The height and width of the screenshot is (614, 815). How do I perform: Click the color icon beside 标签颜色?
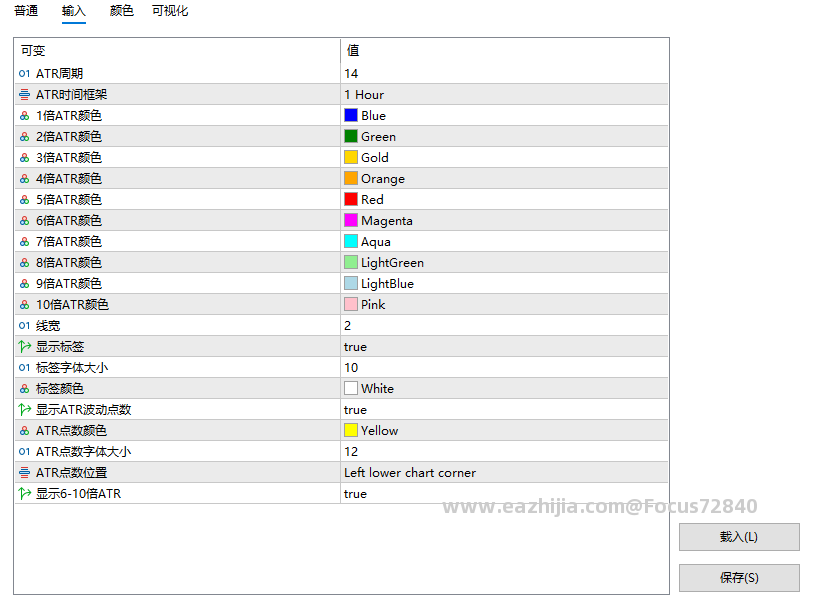click(24, 389)
